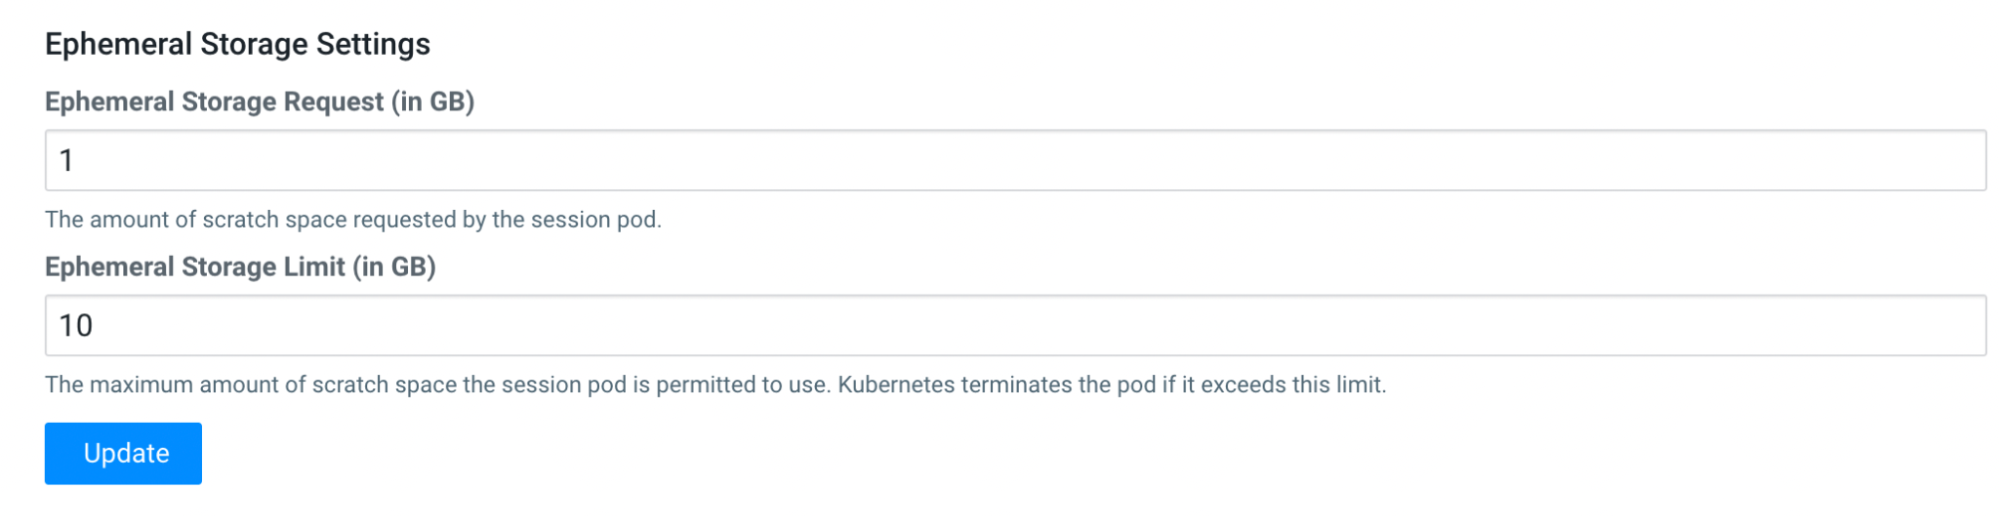Image resolution: width=1999 pixels, height=517 pixels.
Task: Click "(in GB)" in the Limit label
Action: [x=394, y=267]
